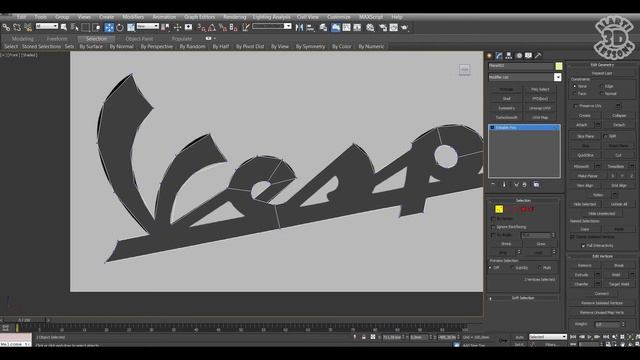Open the Hierarchy command panel tab
This screenshot has width=640, height=360.
pos(509,56)
